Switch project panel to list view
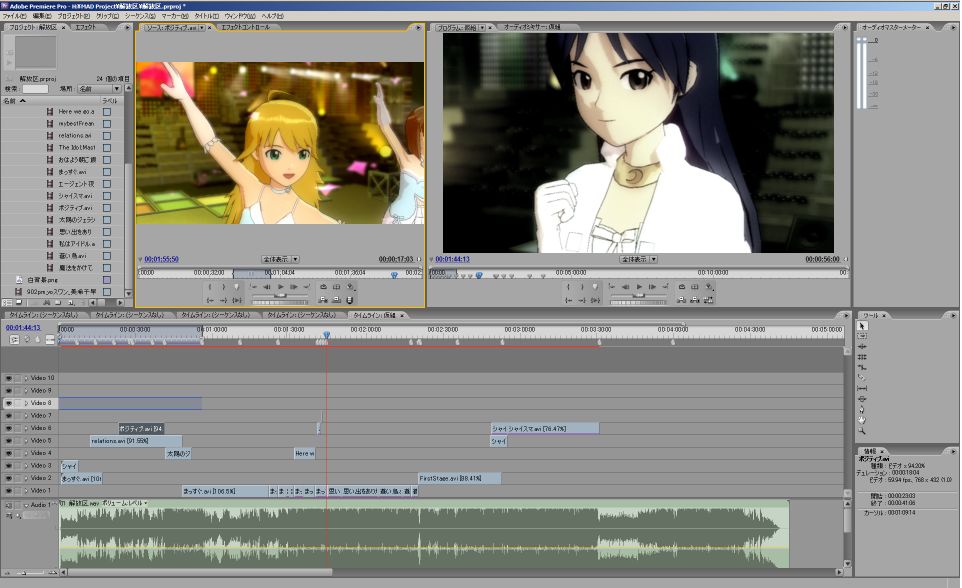Image resolution: width=962 pixels, height=588 pixels. 7,303
